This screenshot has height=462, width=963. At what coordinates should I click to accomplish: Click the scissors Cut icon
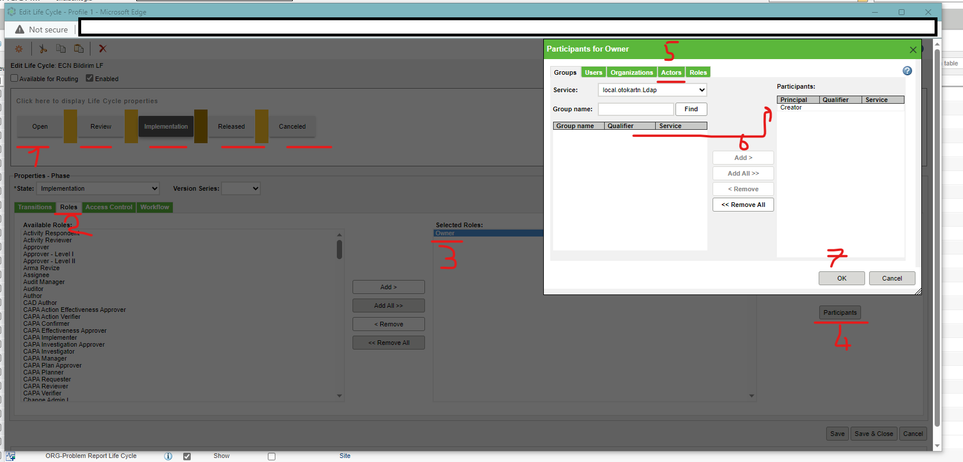pos(43,49)
